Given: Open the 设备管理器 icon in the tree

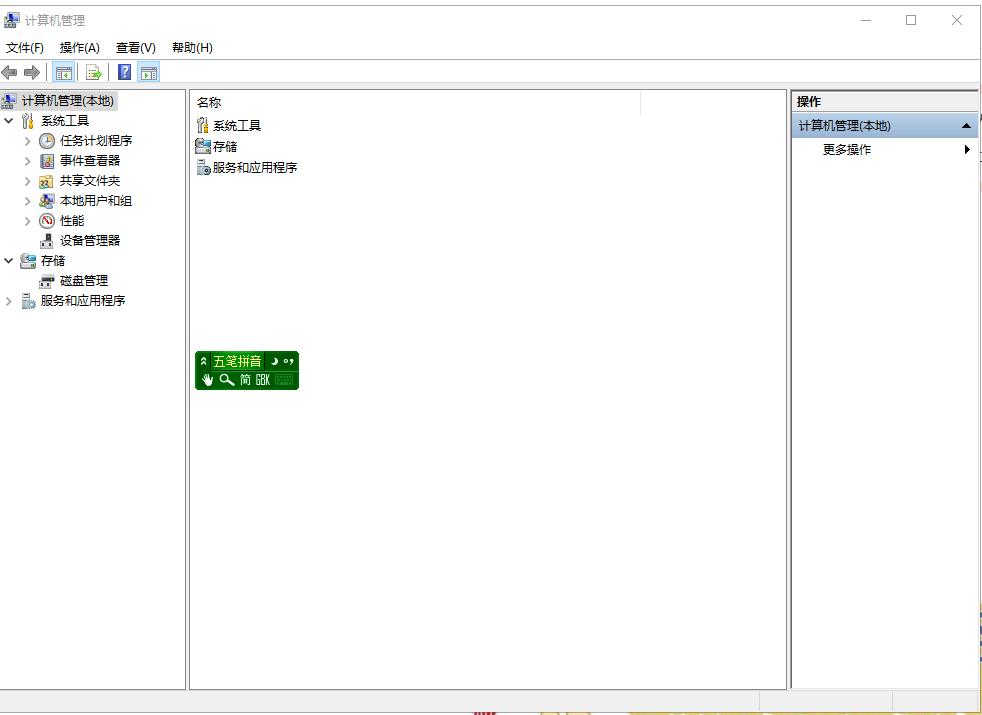Looking at the screenshot, I should click(46, 241).
